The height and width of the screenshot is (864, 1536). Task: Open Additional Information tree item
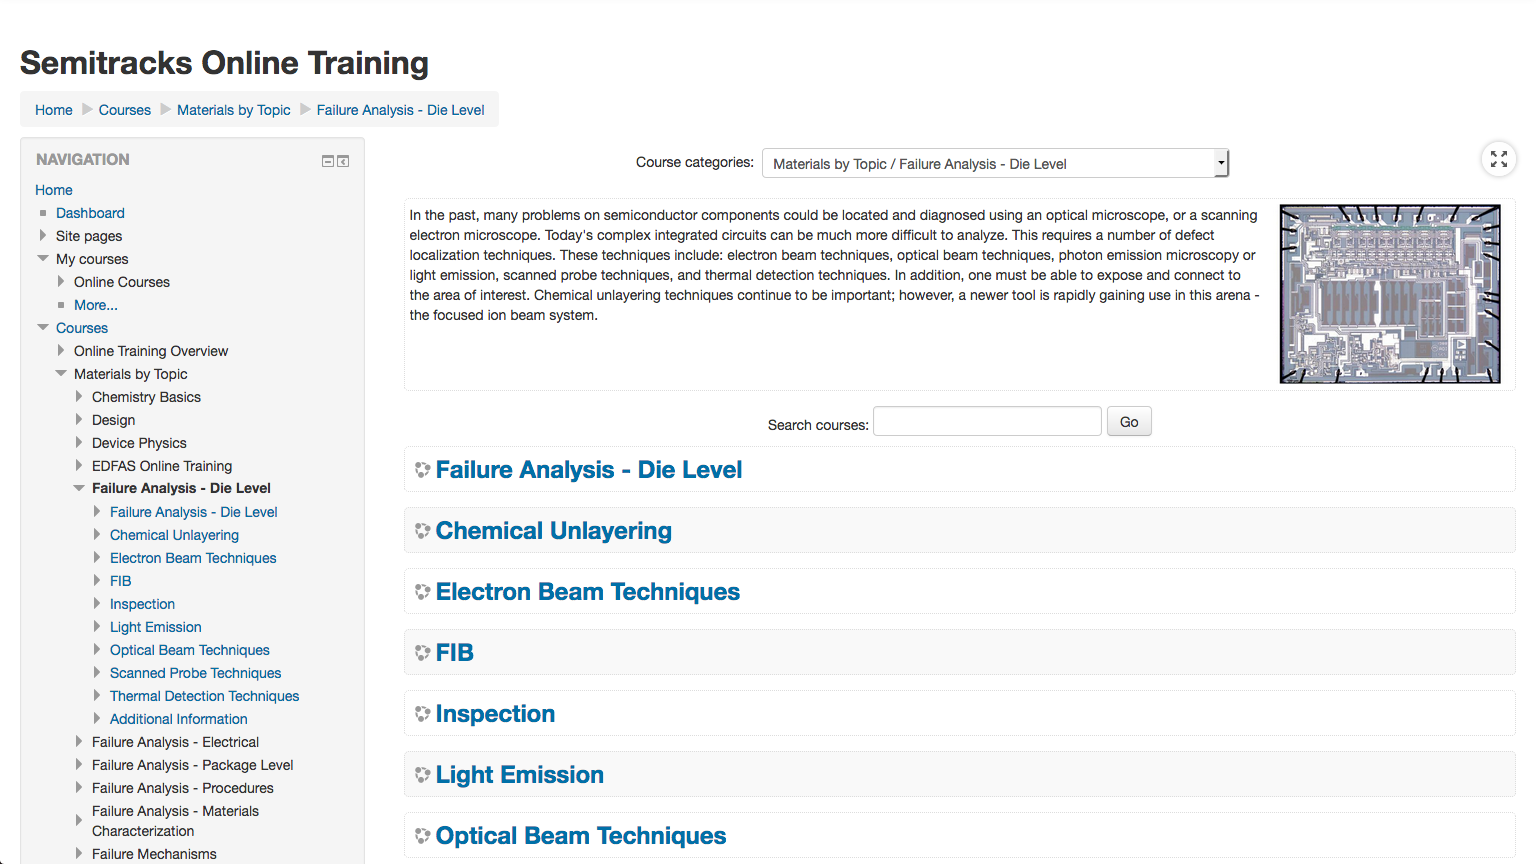tap(179, 719)
